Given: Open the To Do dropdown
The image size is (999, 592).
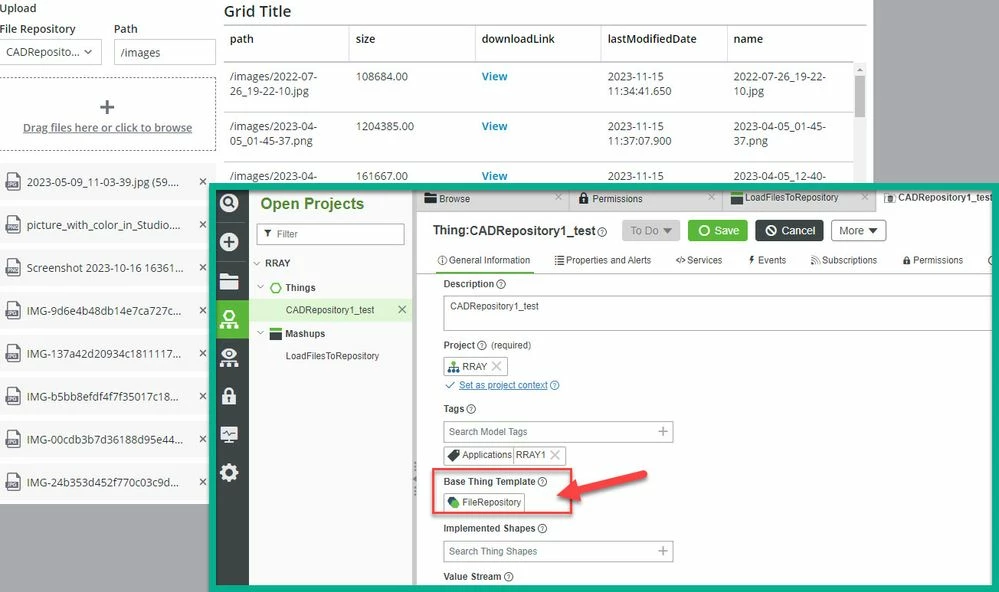Looking at the screenshot, I should pos(651,231).
